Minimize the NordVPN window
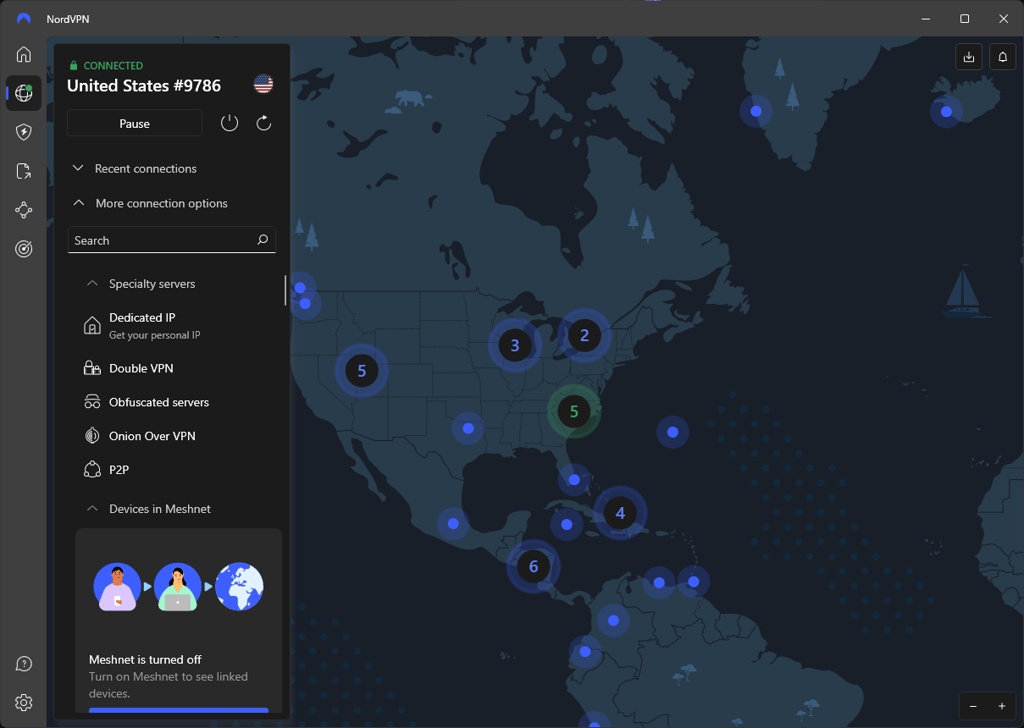1024x728 pixels. [925, 19]
